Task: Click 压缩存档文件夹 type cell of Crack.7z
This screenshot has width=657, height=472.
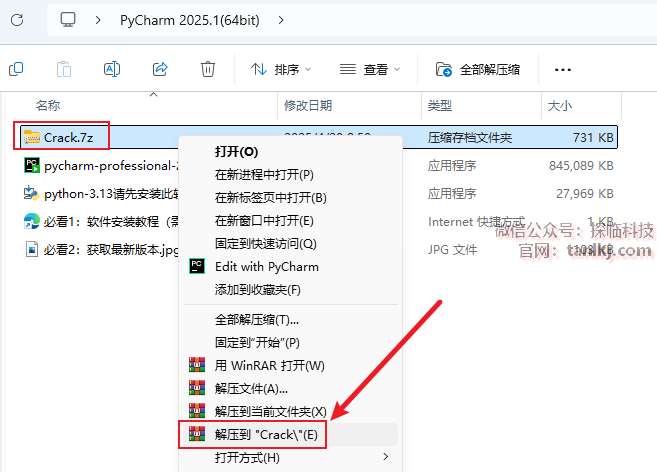Action: tap(470, 138)
